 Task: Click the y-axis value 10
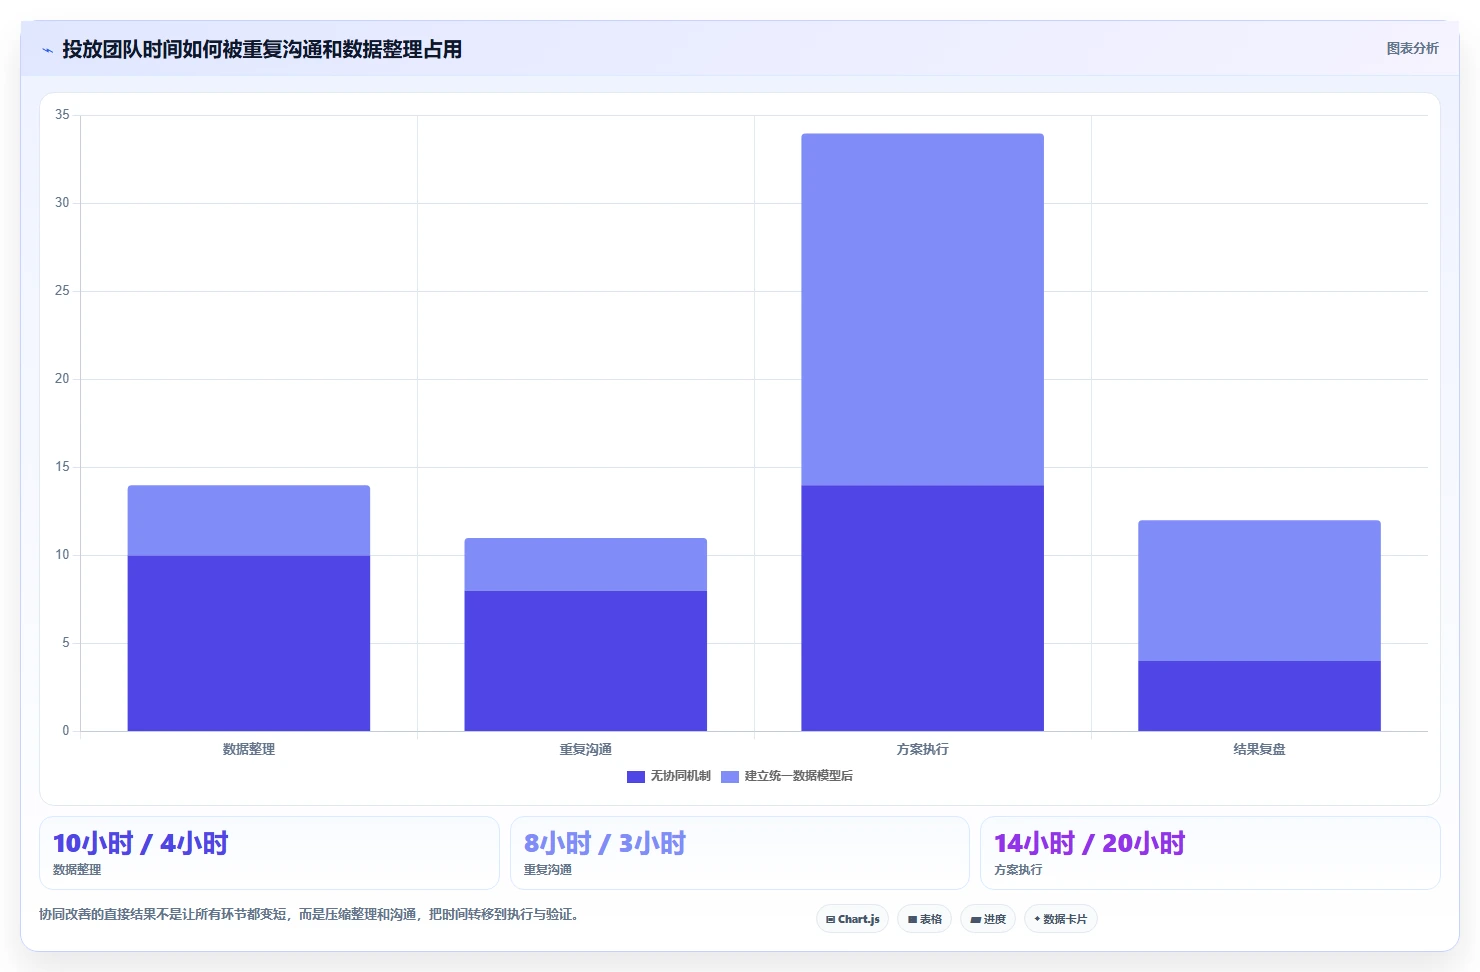tap(62, 555)
